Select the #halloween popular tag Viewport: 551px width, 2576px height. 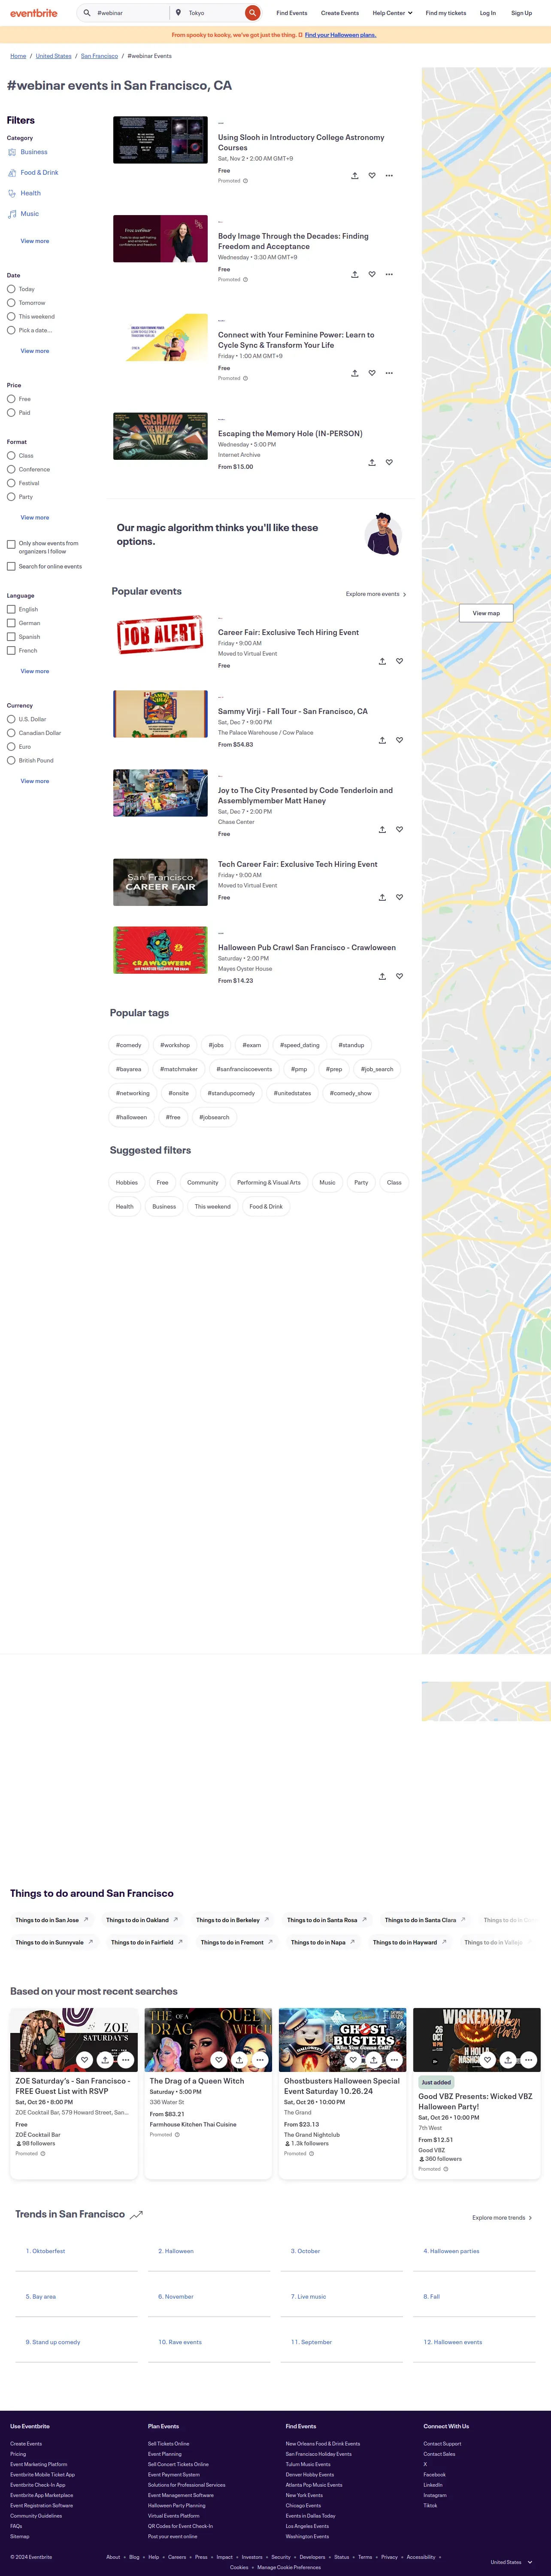point(131,1117)
